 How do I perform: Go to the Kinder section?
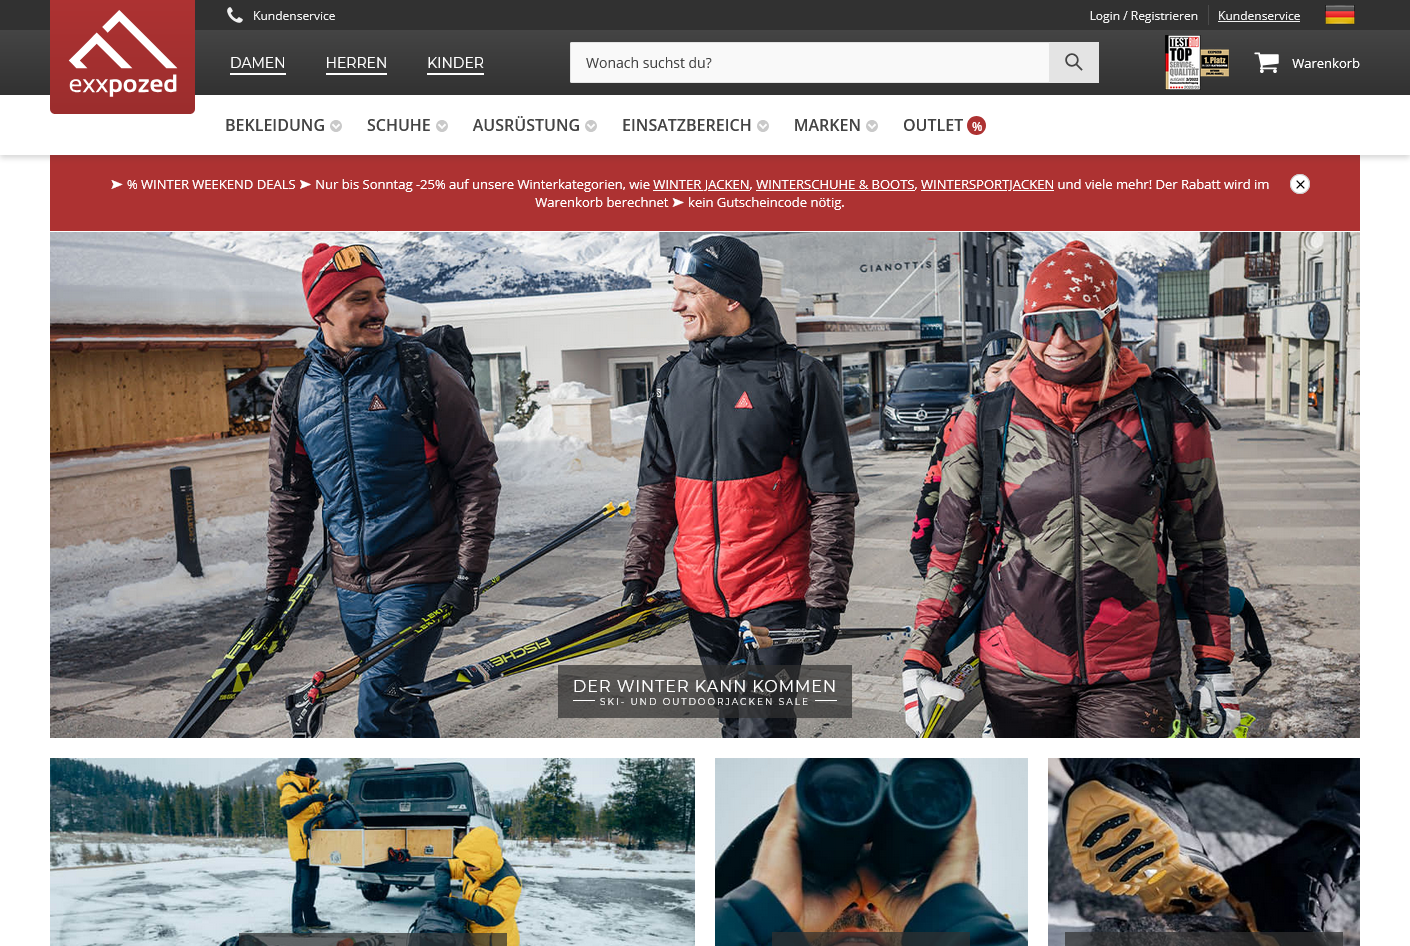pos(455,63)
